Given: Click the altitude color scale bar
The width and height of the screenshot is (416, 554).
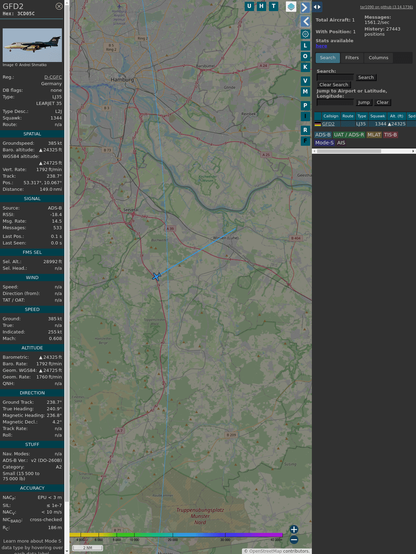Looking at the screenshot, I should click(176, 535).
